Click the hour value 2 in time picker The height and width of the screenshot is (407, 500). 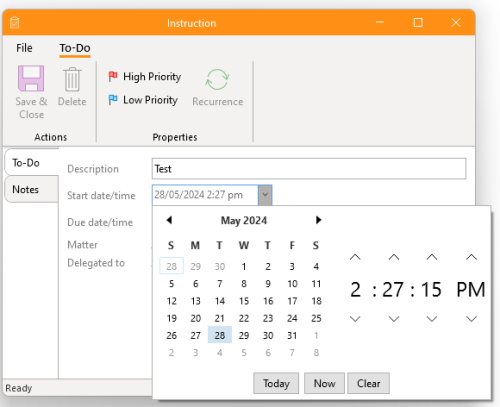click(x=356, y=289)
